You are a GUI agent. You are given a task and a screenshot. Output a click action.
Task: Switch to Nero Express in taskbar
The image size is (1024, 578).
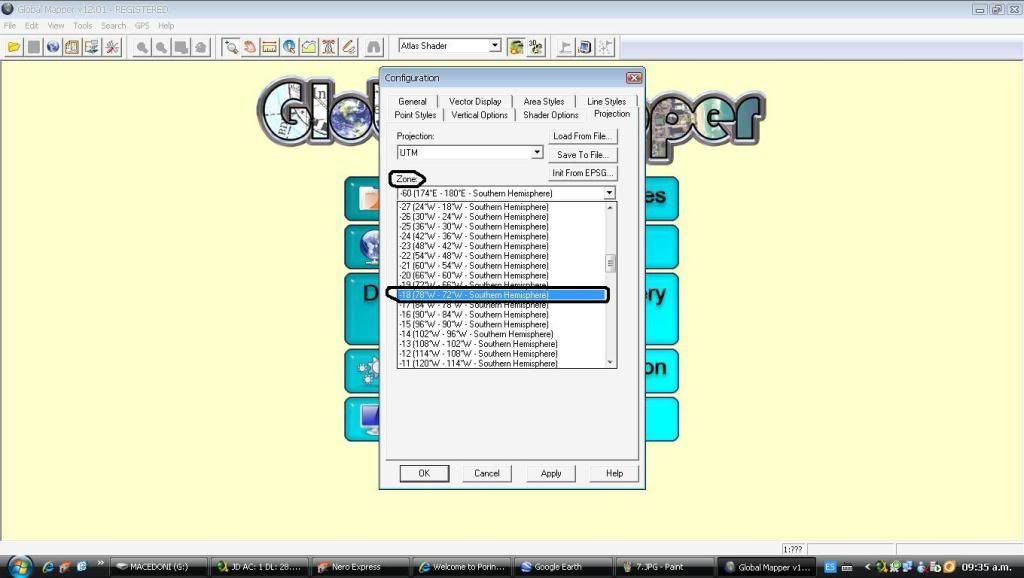360,567
